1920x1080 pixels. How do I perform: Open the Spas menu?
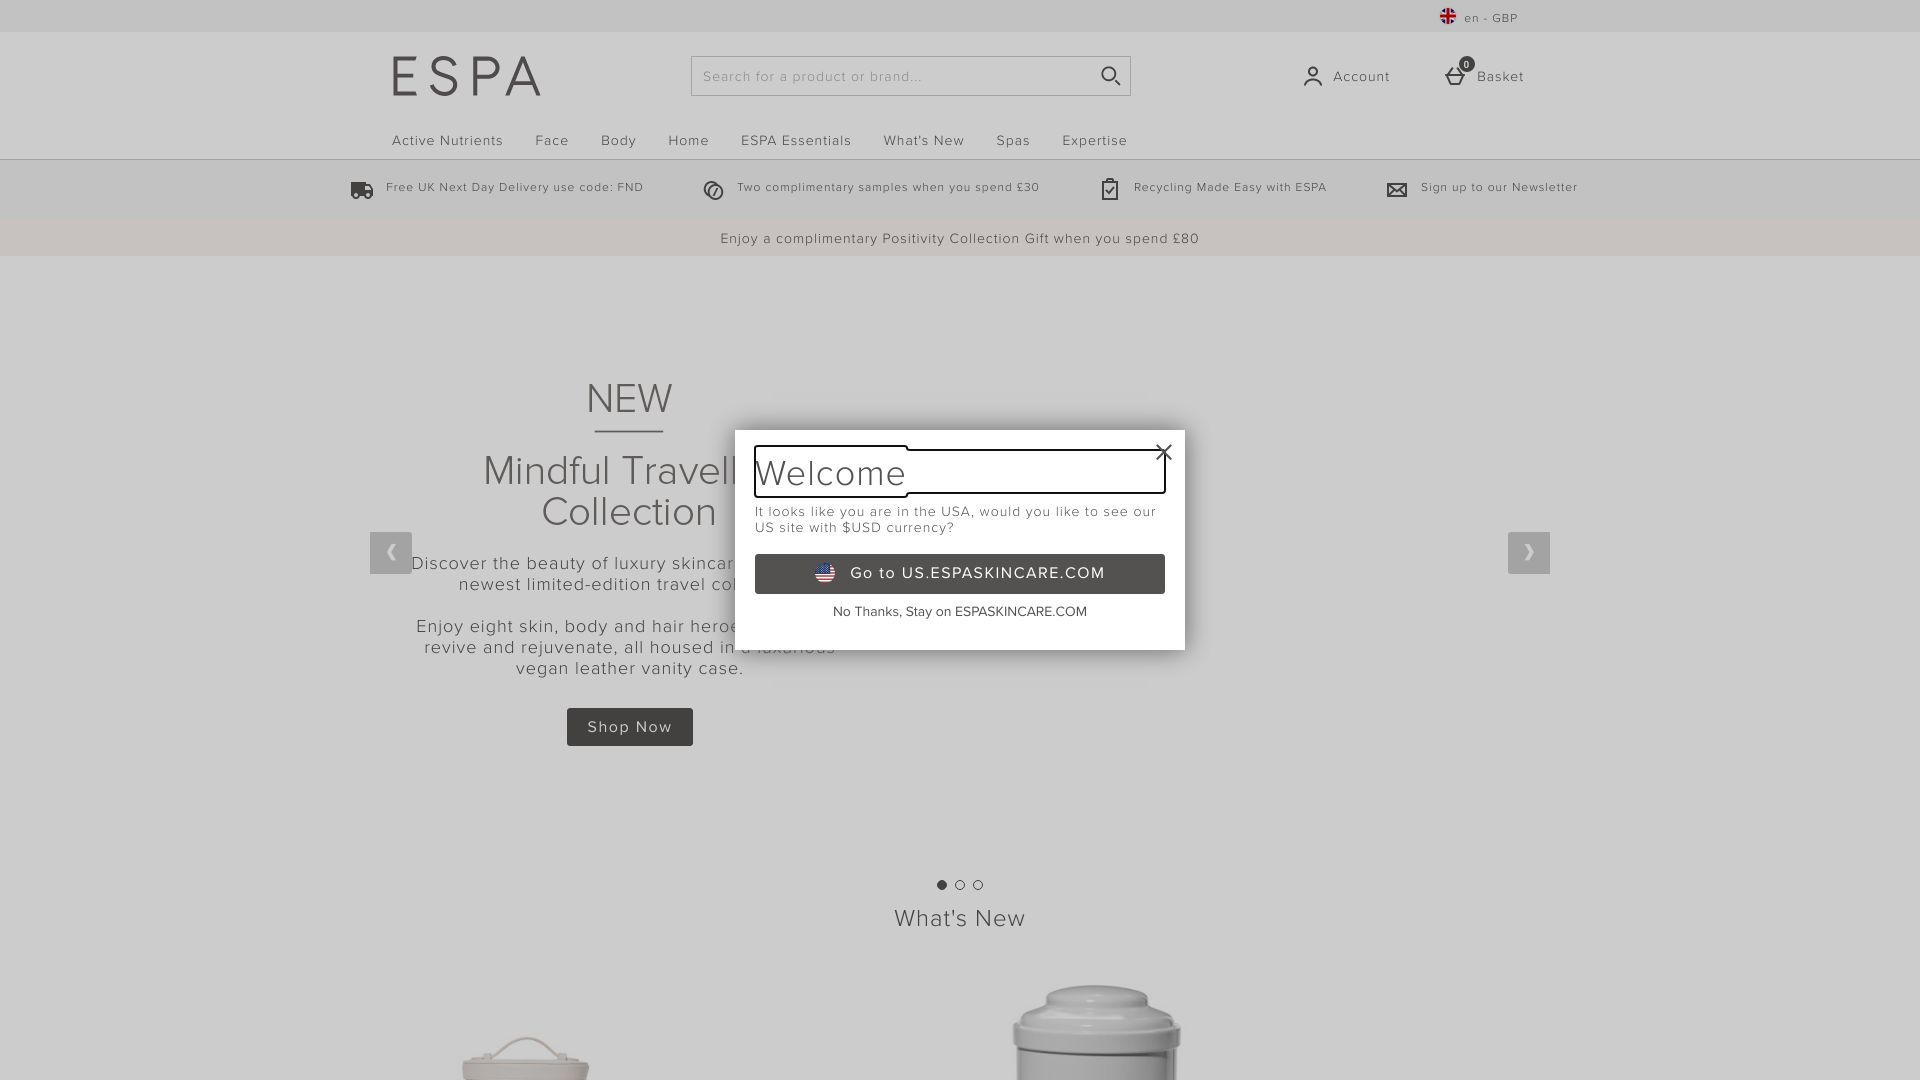tap(1013, 141)
